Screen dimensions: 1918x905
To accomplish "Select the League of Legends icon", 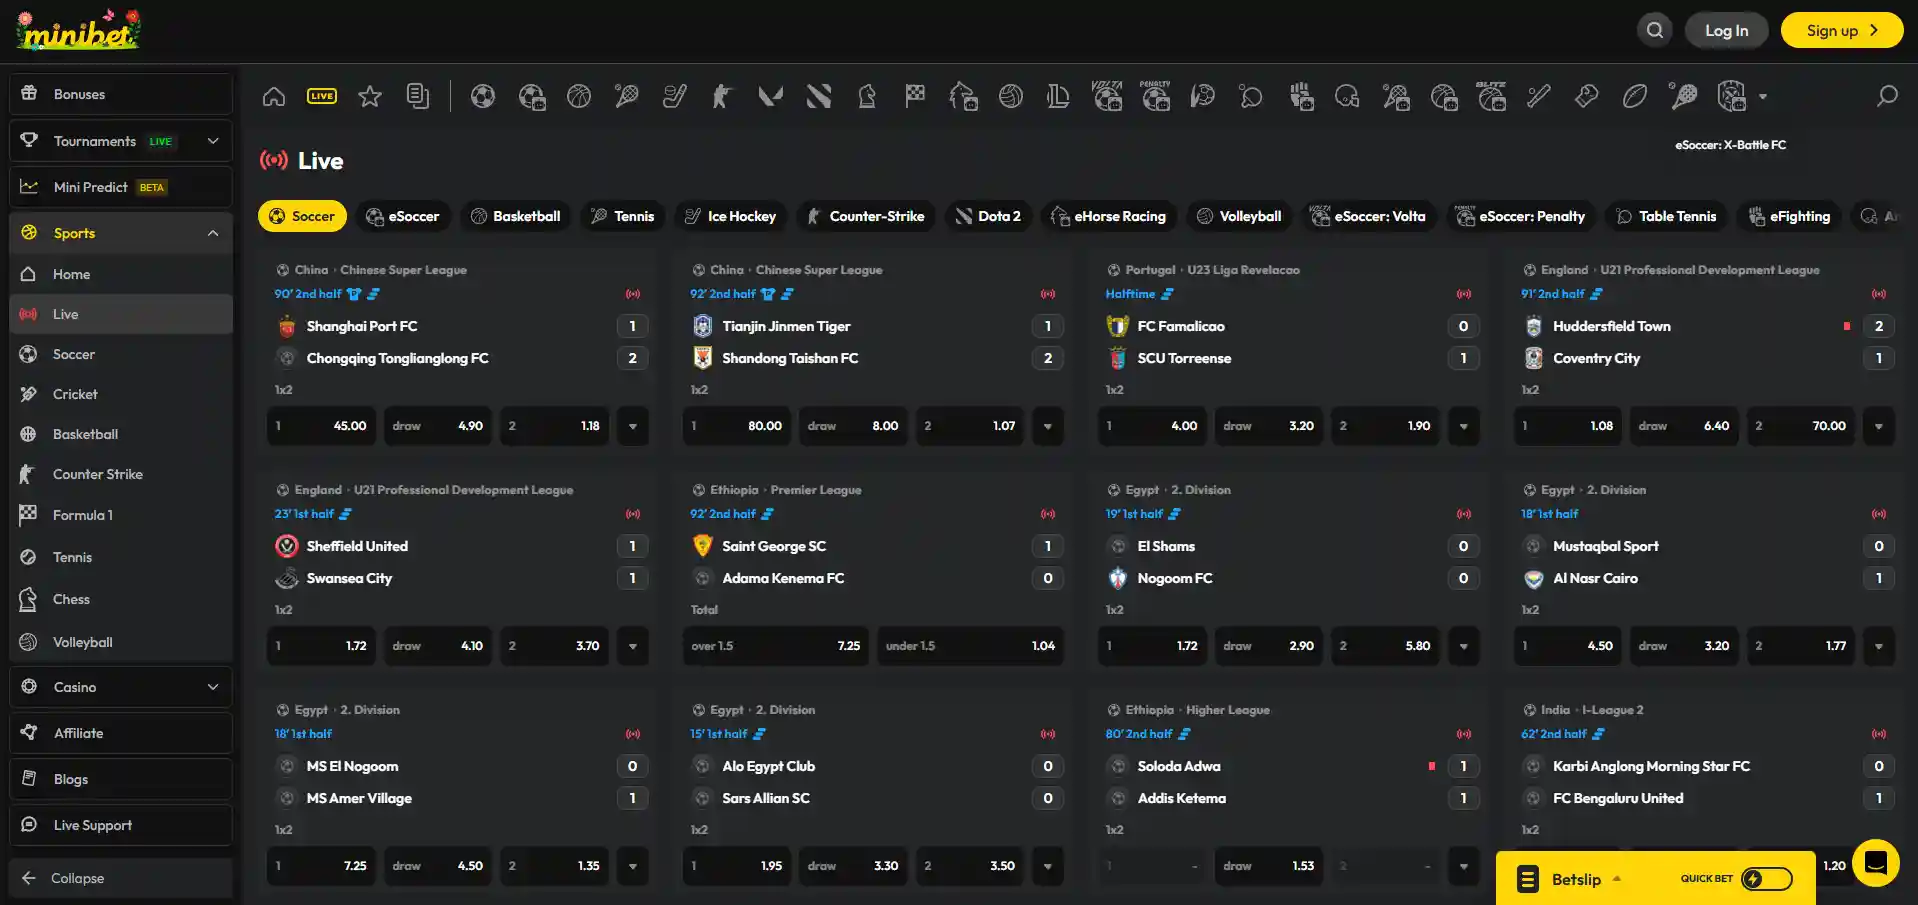I will coord(1058,96).
